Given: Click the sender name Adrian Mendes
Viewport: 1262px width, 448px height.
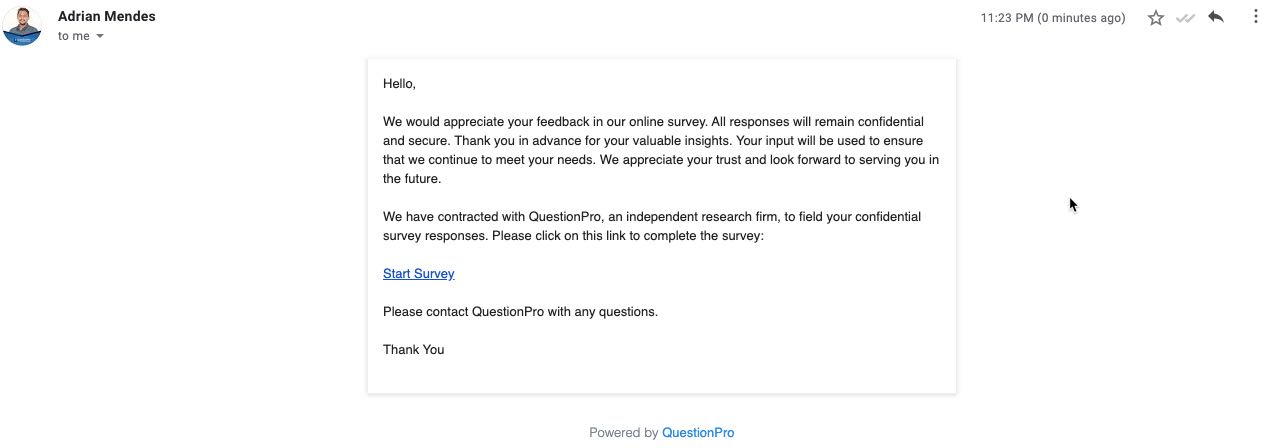Looking at the screenshot, I should tap(107, 16).
